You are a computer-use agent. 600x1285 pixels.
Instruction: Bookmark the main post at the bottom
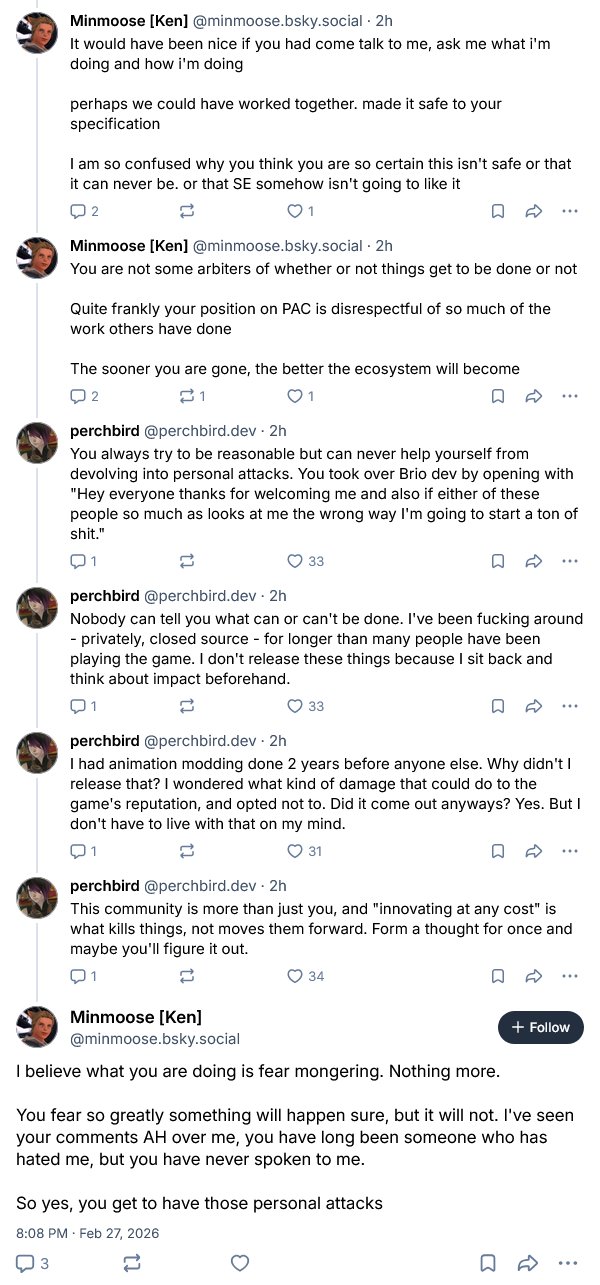tap(487, 1263)
